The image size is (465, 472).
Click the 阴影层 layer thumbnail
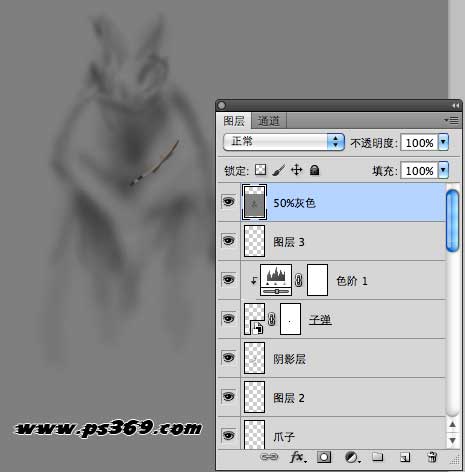(x=255, y=358)
